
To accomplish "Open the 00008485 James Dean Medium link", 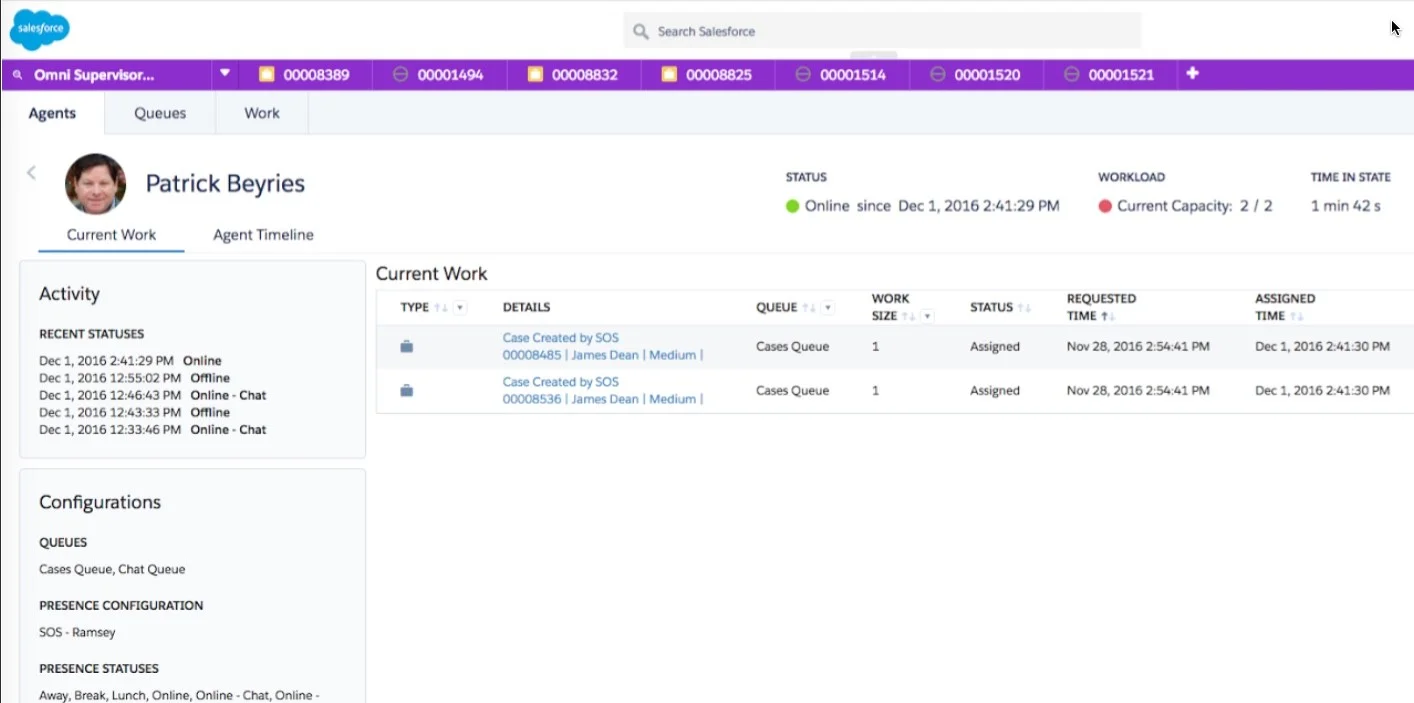I will click(x=602, y=355).
